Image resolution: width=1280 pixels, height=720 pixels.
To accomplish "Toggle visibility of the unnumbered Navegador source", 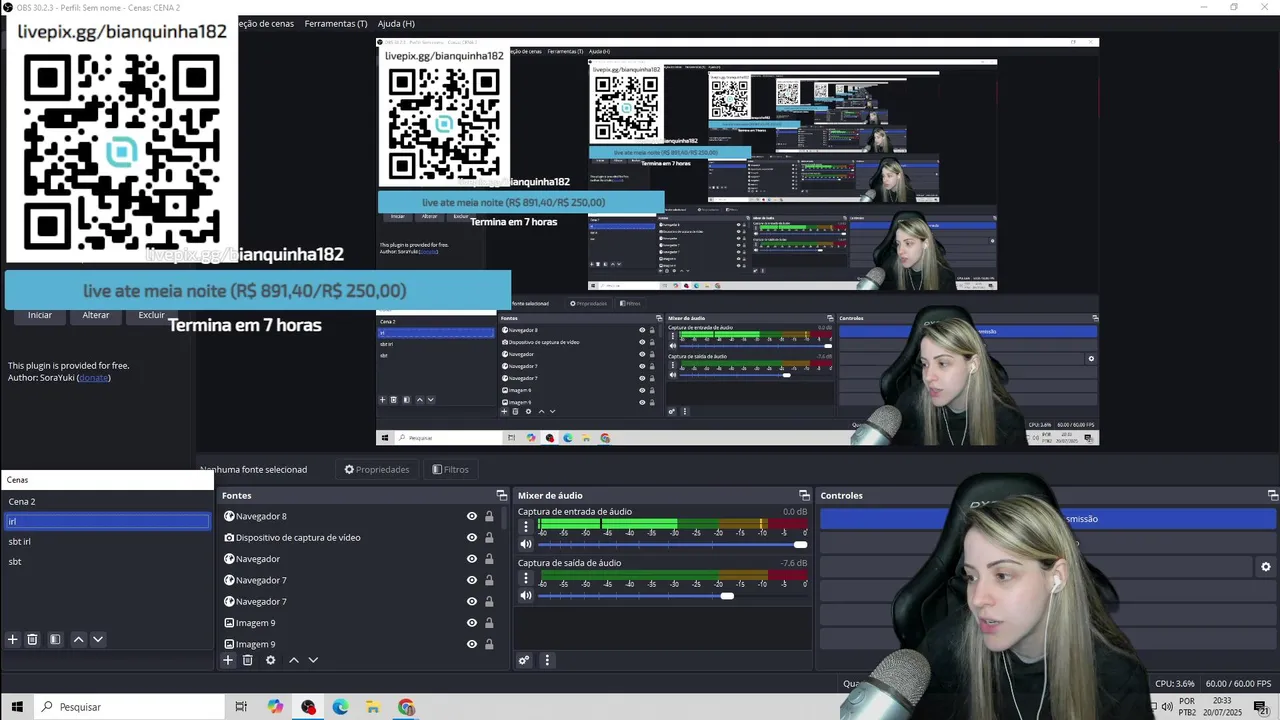I will pyautogui.click(x=472, y=559).
